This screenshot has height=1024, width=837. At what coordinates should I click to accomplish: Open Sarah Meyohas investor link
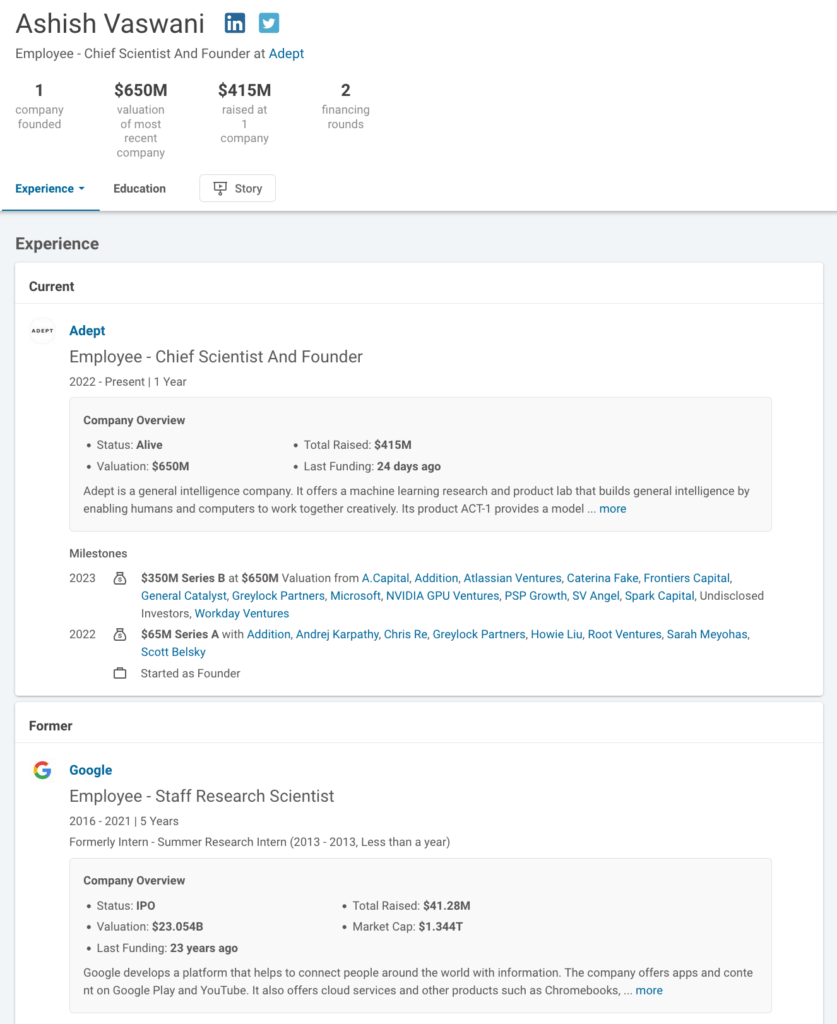click(707, 634)
